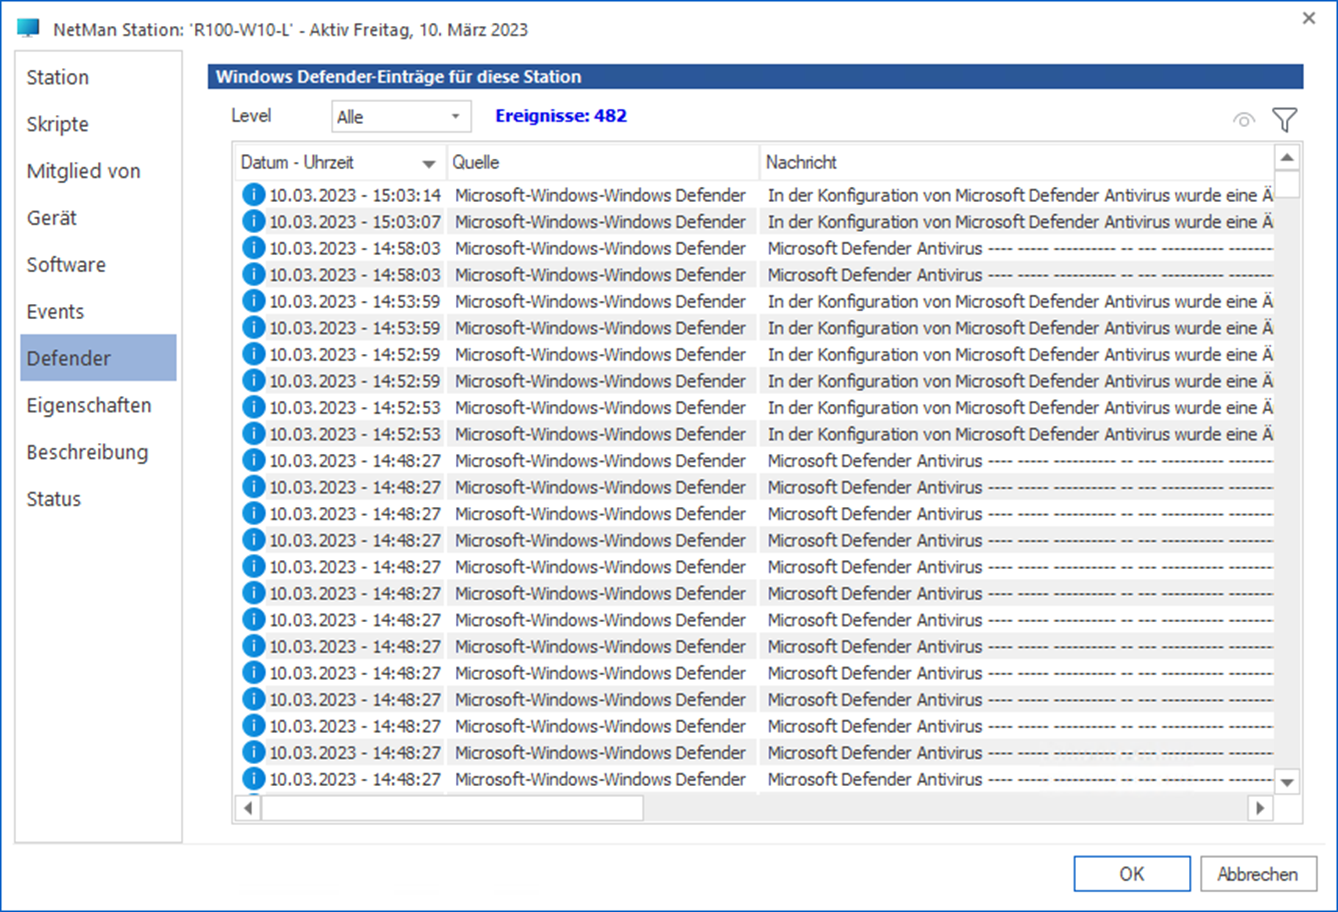Click the horizontal scrollbar right arrow

1262,807
